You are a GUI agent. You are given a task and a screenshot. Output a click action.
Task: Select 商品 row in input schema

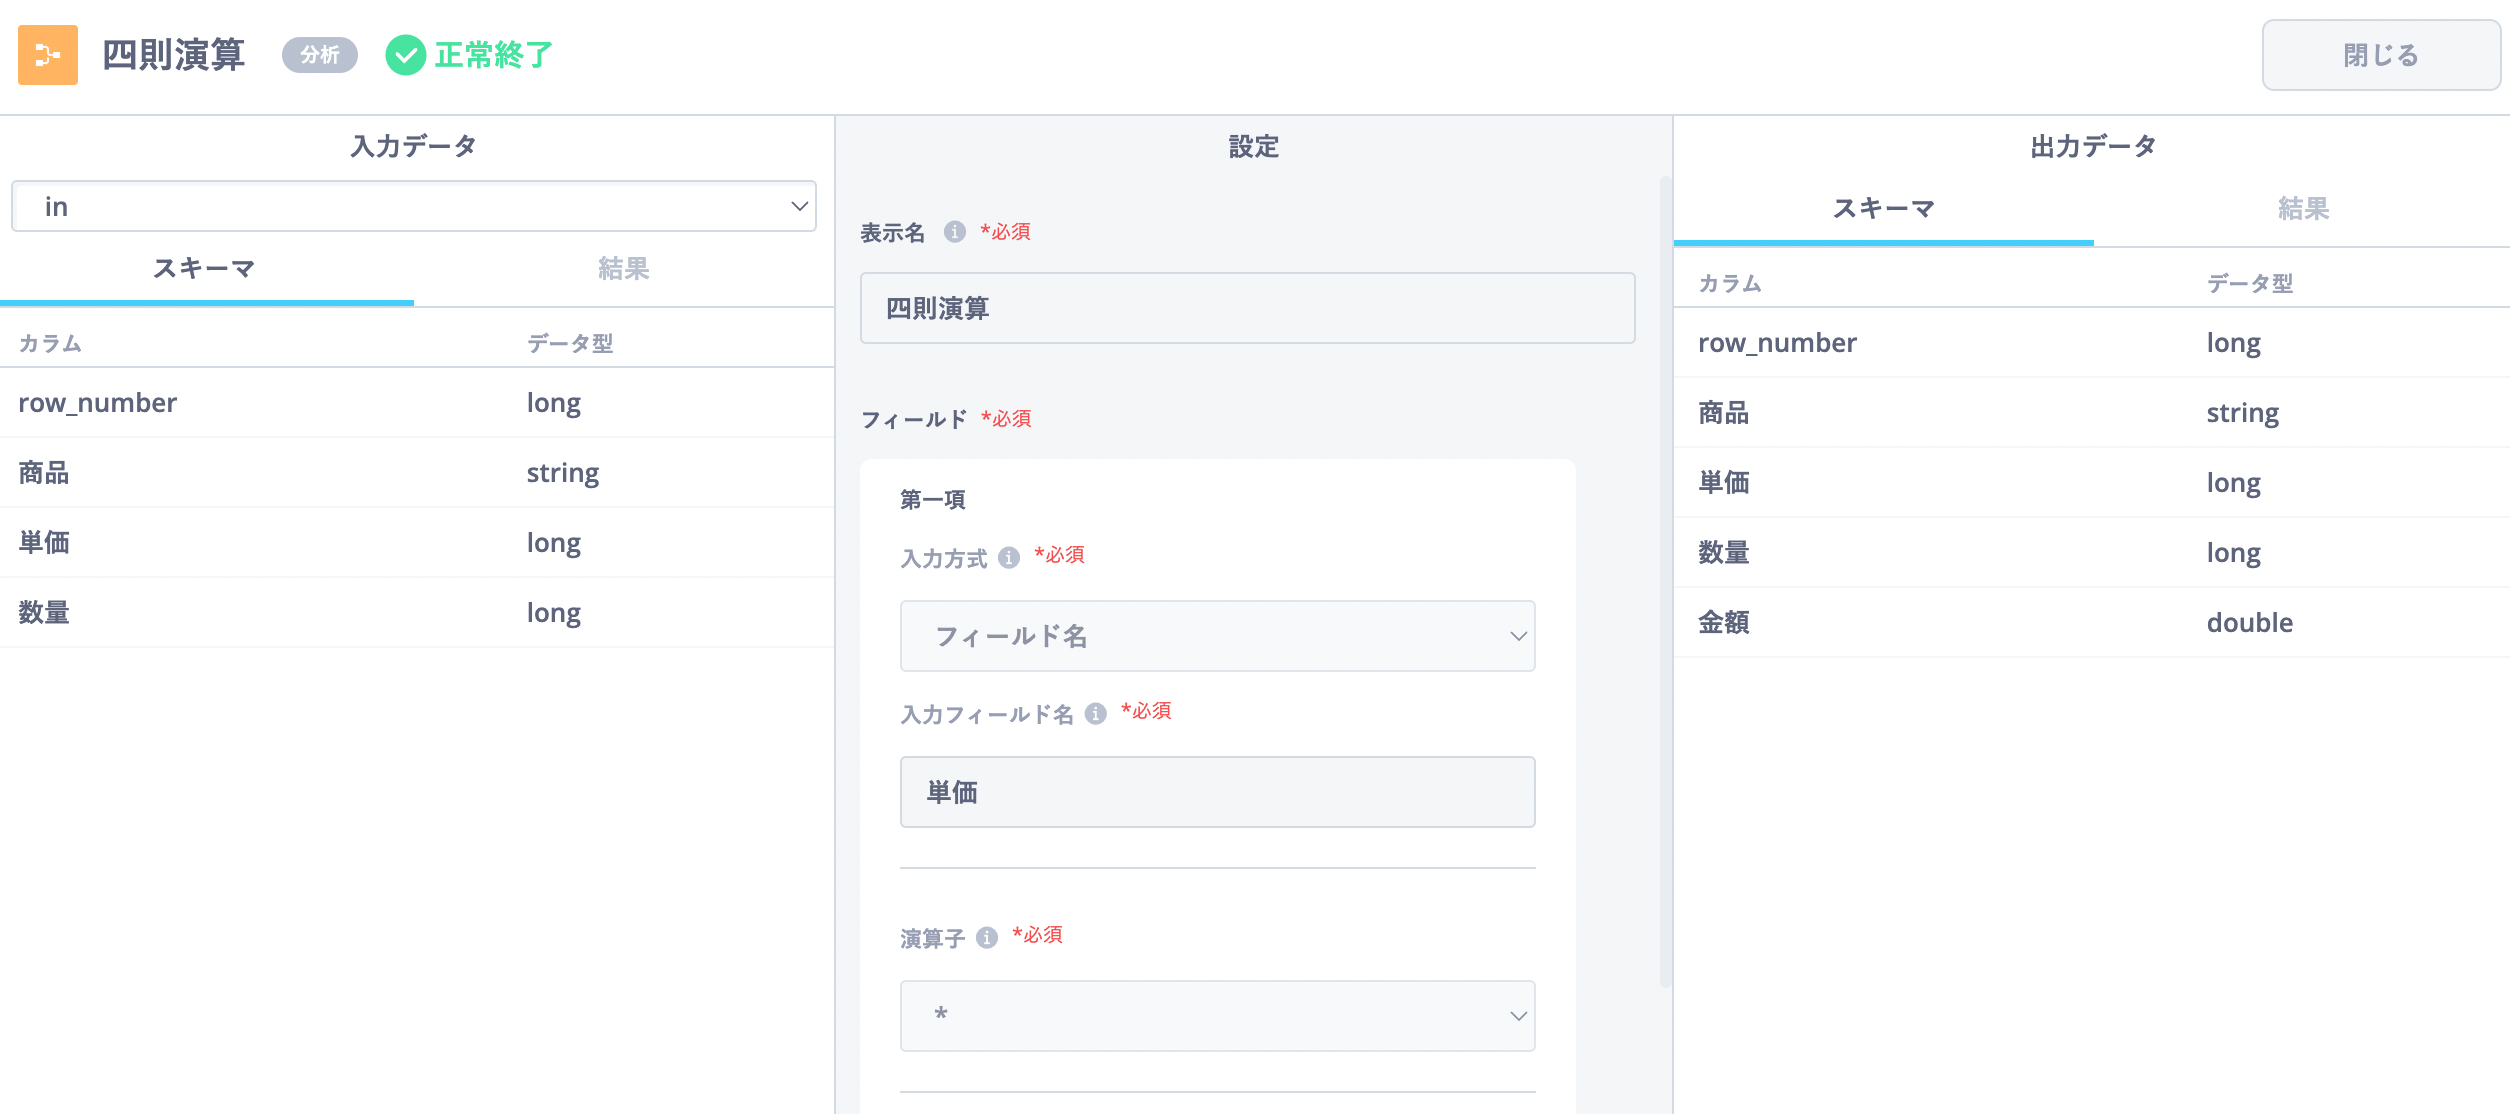pos(417,473)
